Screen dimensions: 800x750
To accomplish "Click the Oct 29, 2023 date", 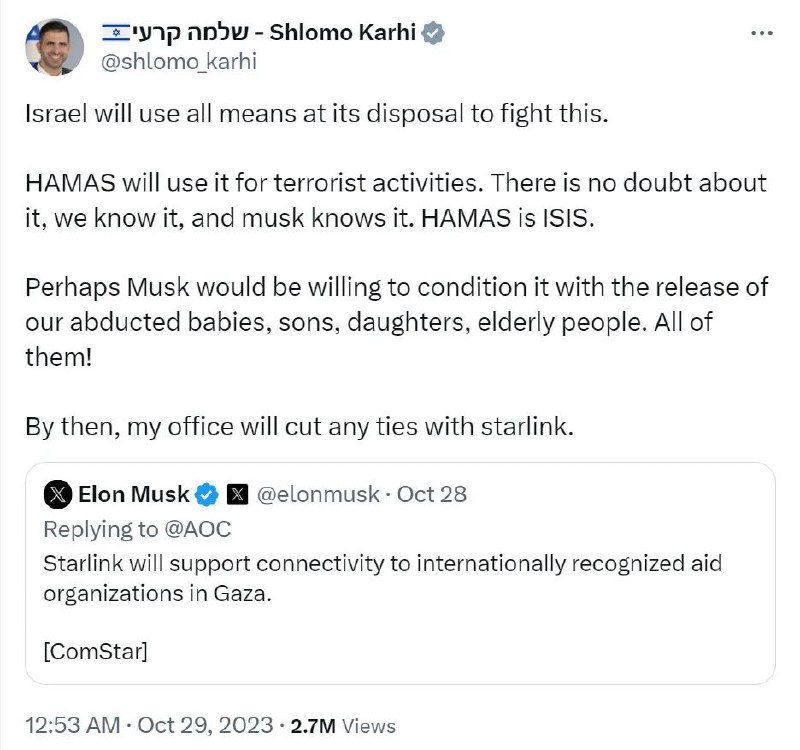I will pyautogui.click(x=207, y=725).
